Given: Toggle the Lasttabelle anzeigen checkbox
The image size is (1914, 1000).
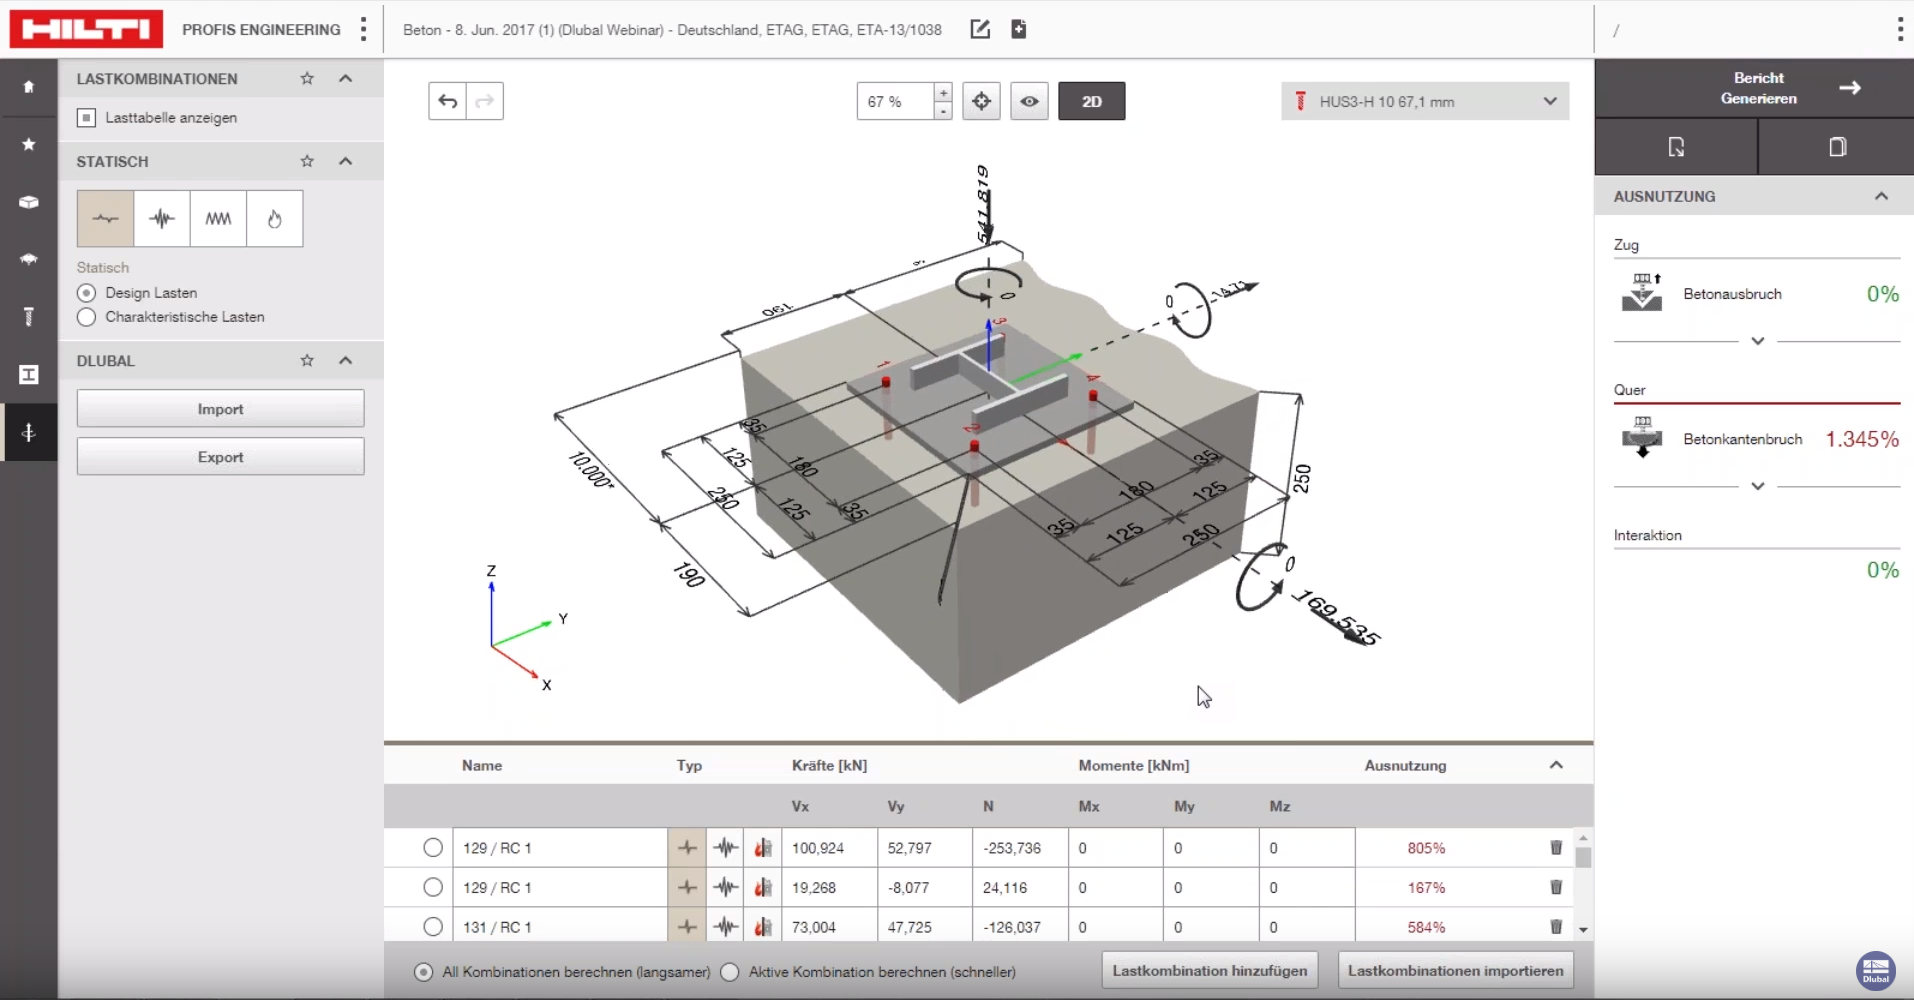Looking at the screenshot, I should click(87, 117).
